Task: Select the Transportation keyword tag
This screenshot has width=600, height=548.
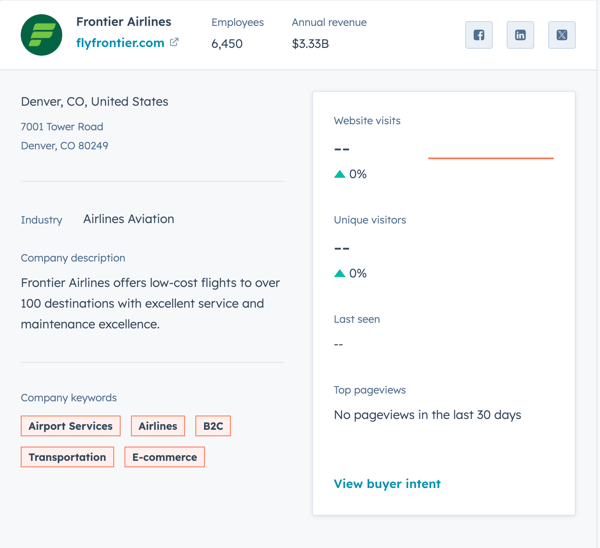Action: point(67,457)
